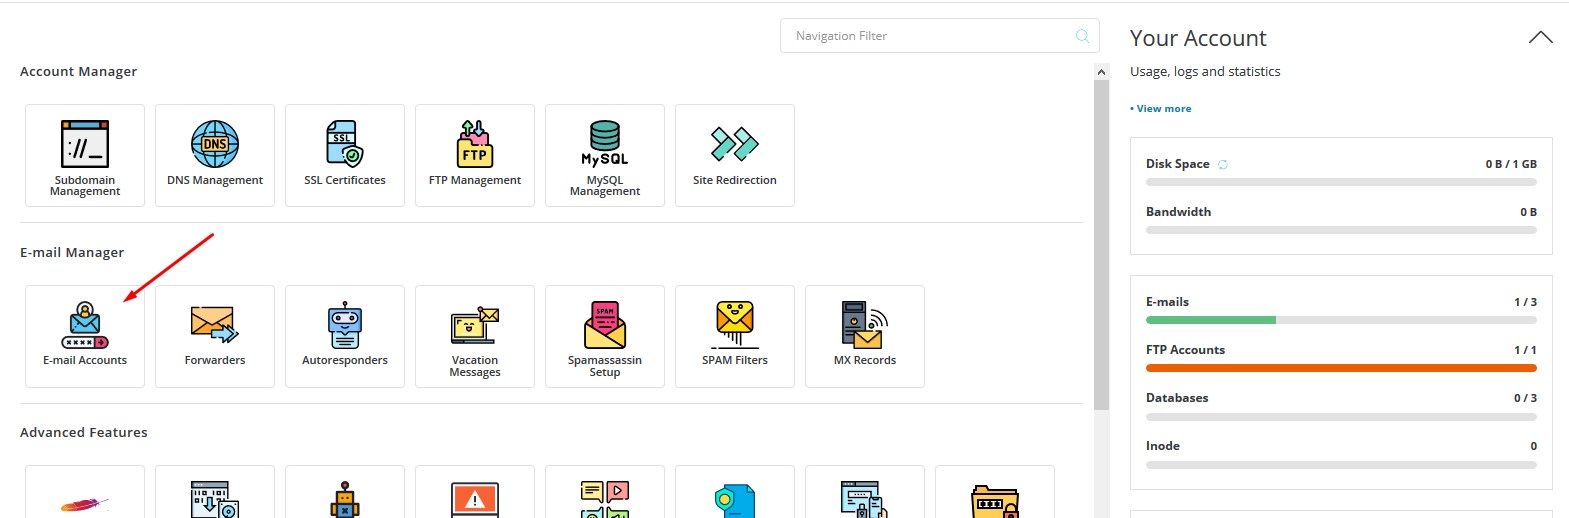Open Vacation Messages
This screenshot has width=1569, height=518.
(x=475, y=336)
